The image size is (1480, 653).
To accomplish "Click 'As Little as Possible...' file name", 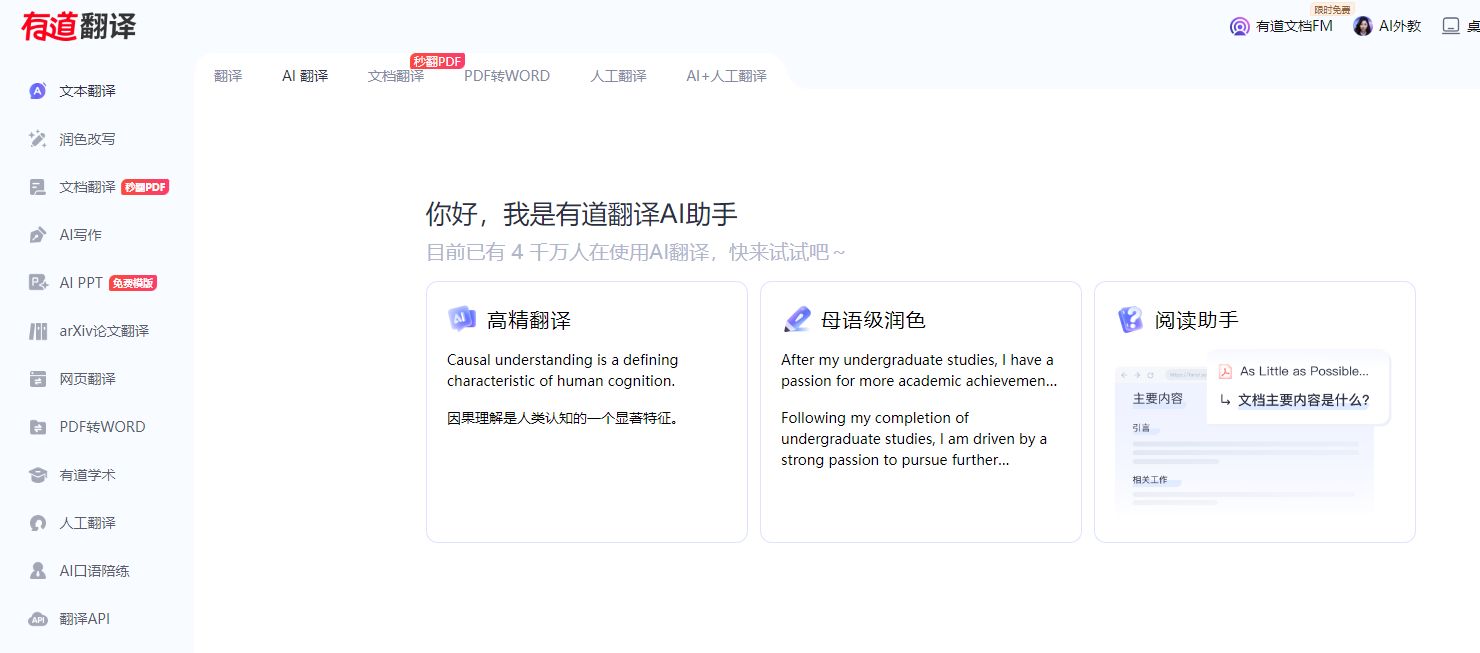I will [1304, 371].
